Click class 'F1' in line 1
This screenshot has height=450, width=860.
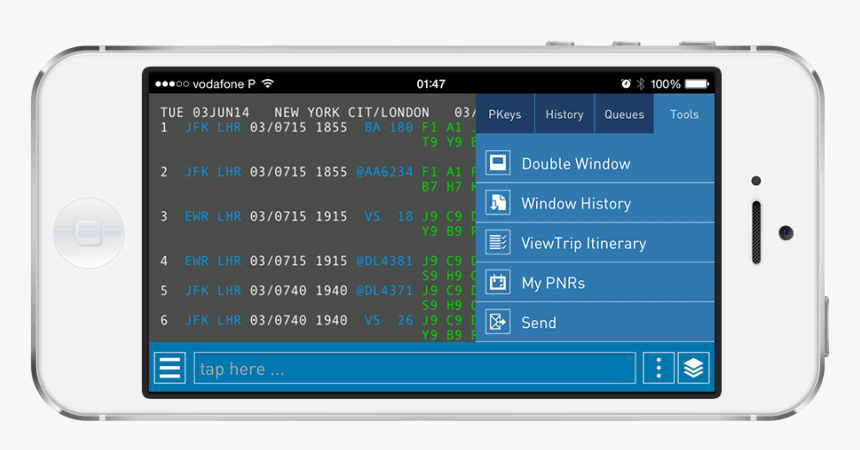(x=429, y=127)
